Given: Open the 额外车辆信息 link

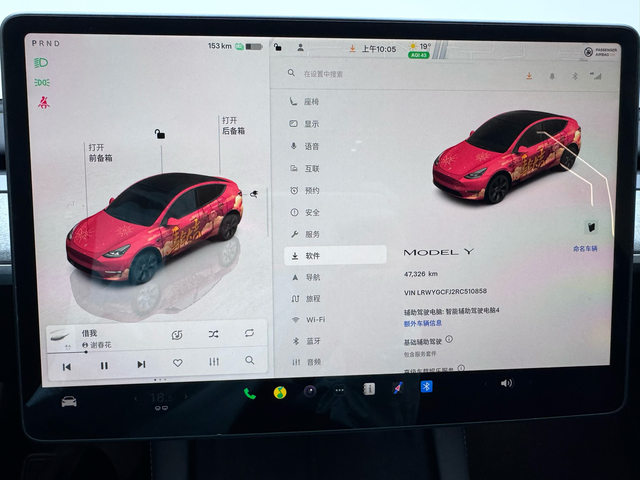Looking at the screenshot, I should click(423, 323).
